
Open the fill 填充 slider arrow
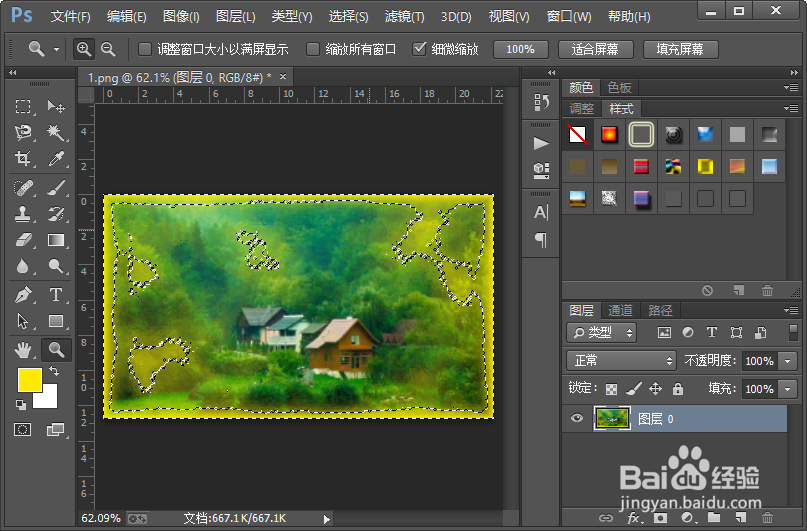[787, 389]
